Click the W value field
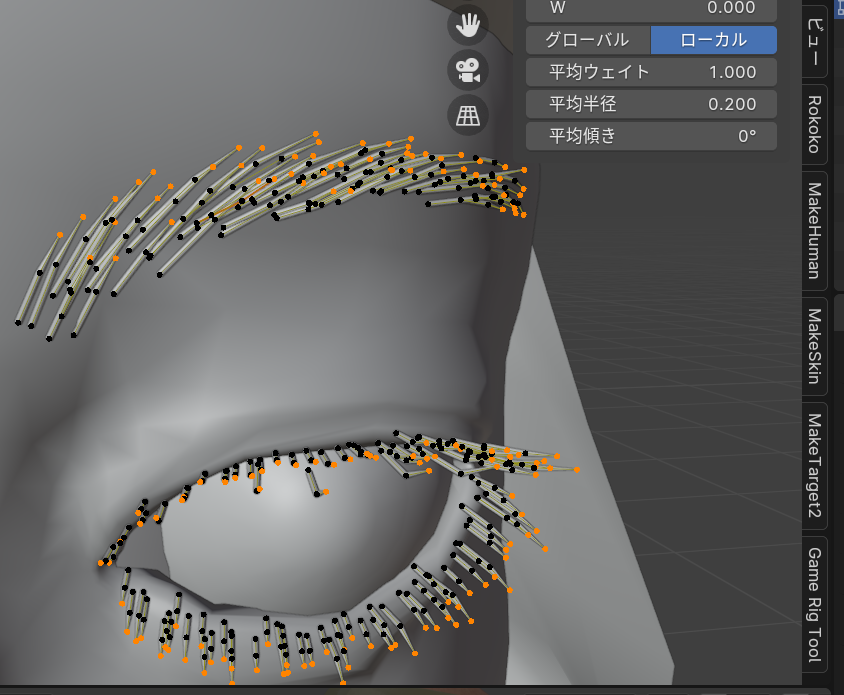This screenshot has height=695, width=844. tap(651, 10)
